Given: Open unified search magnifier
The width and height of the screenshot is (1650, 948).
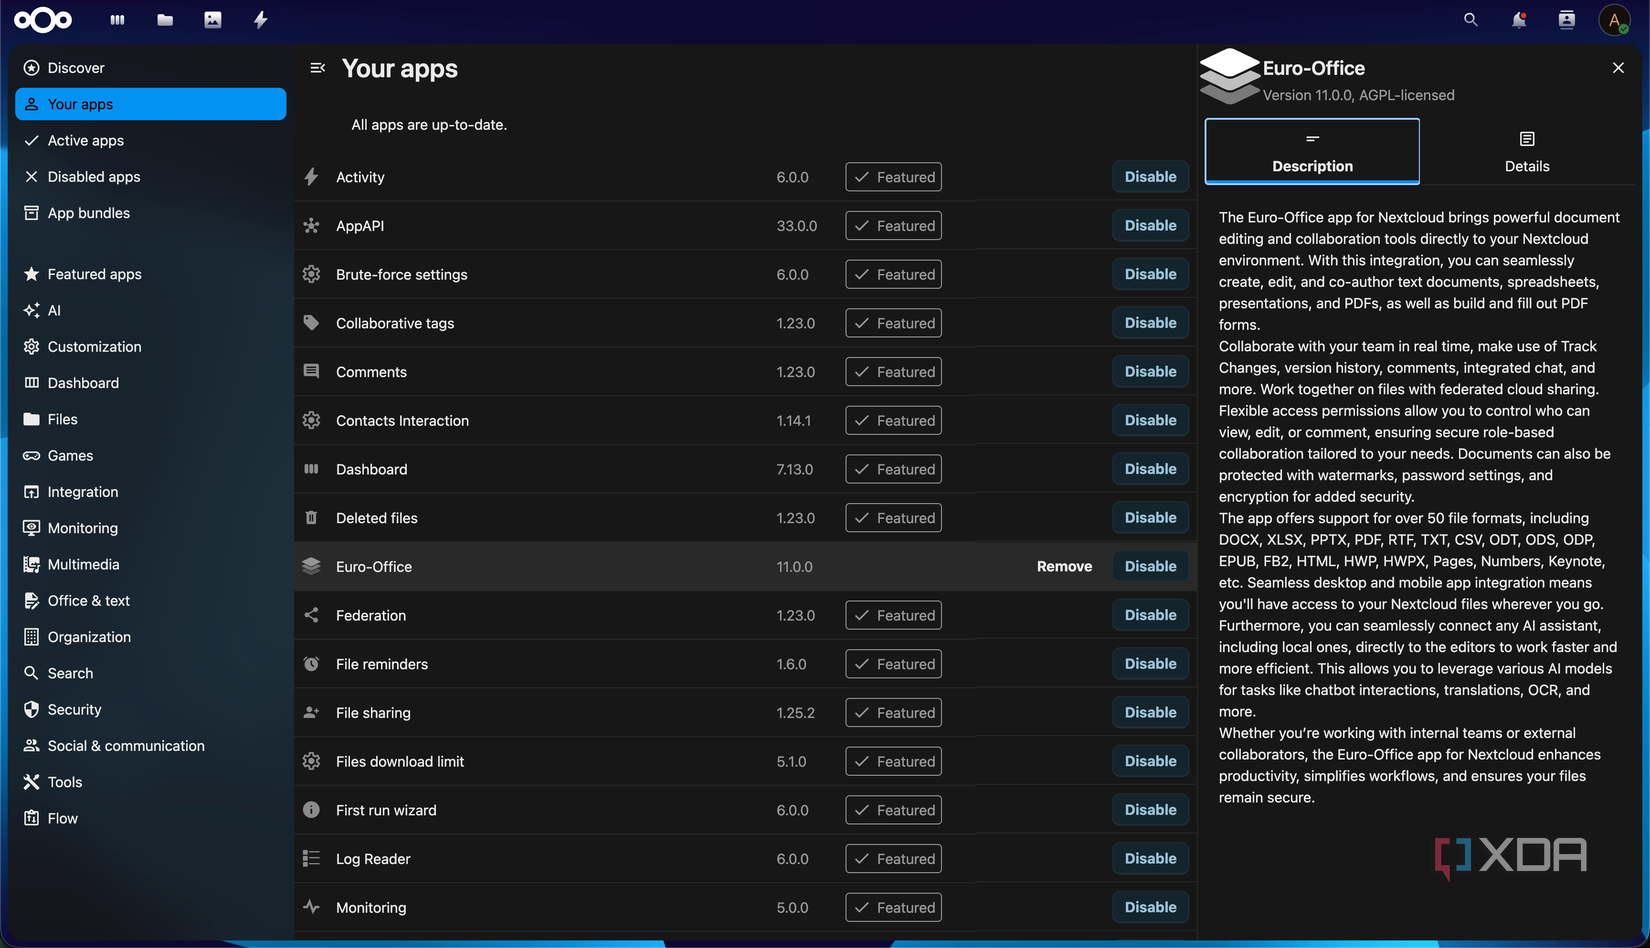Looking at the screenshot, I should 1471,20.
